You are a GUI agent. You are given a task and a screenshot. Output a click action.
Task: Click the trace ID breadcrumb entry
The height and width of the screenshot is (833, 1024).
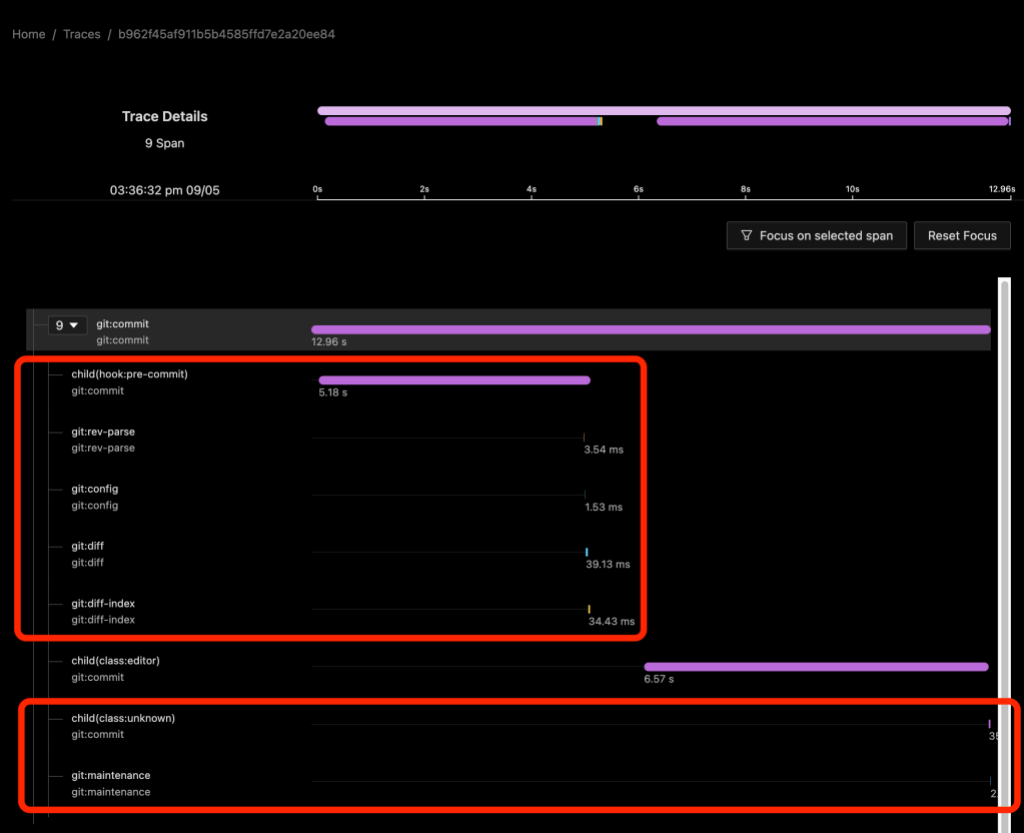pos(226,33)
